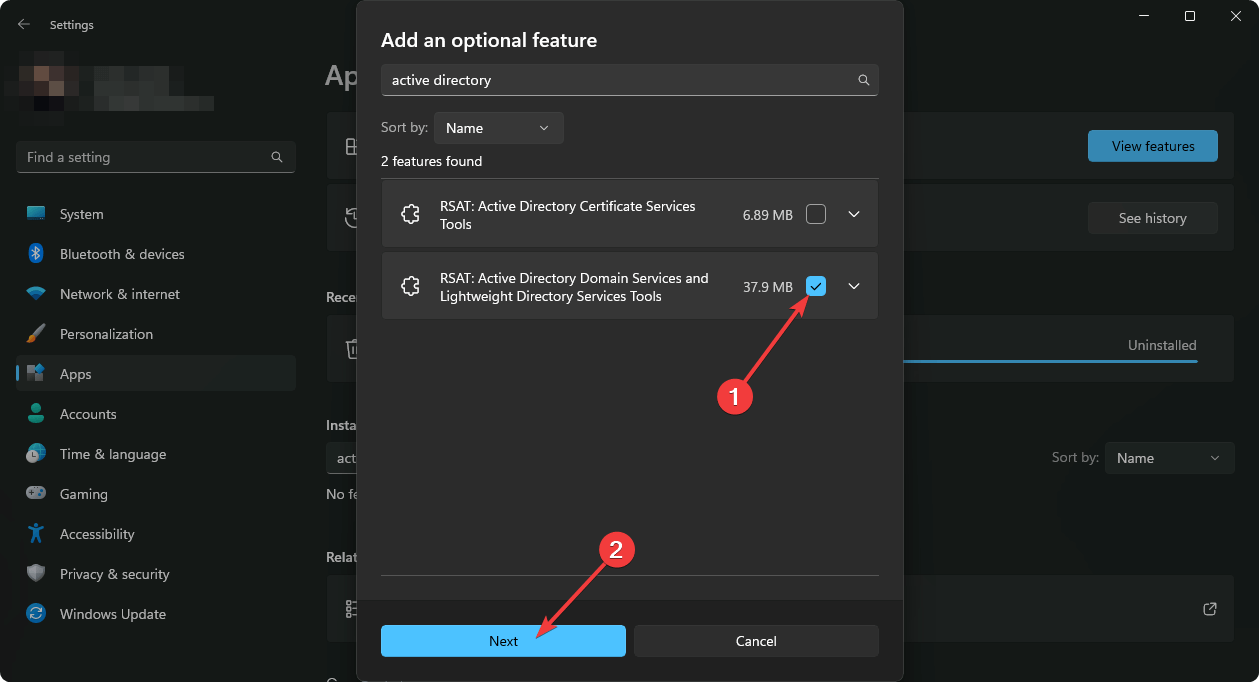The height and width of the screenshot is (682, 1259).
Task: Click the Uninstalled status text
Action: [x=1162, y=345]
